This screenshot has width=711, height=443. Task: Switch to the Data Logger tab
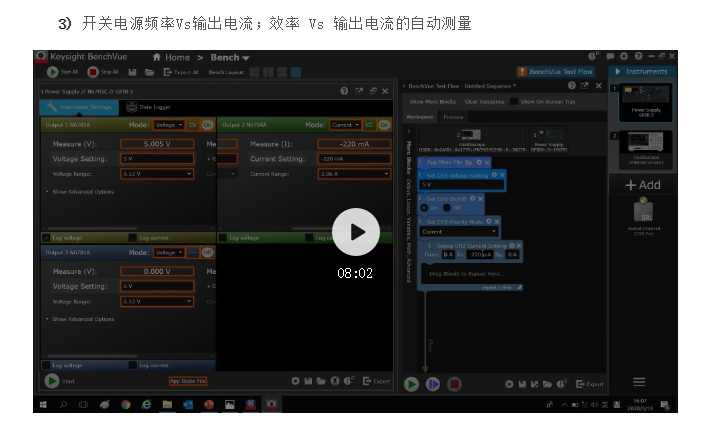point(148,107)
